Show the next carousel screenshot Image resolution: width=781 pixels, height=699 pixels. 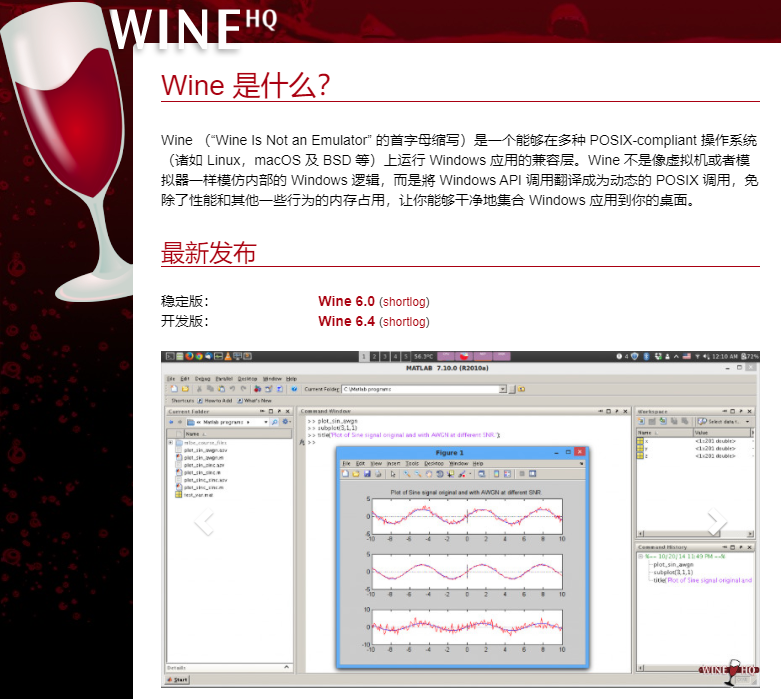pos(716,522)
